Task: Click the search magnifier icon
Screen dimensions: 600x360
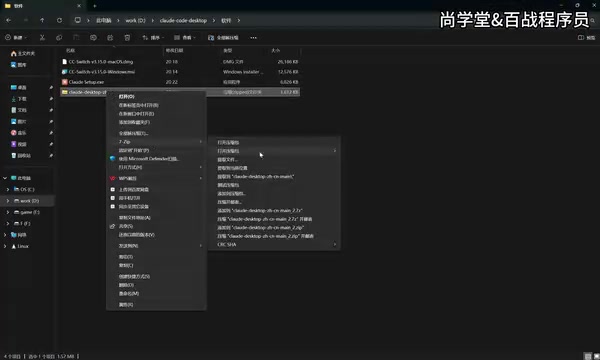Action: [x=592, y=21]
